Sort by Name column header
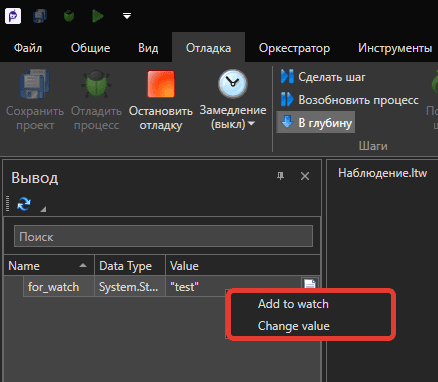 pos(49,266)
